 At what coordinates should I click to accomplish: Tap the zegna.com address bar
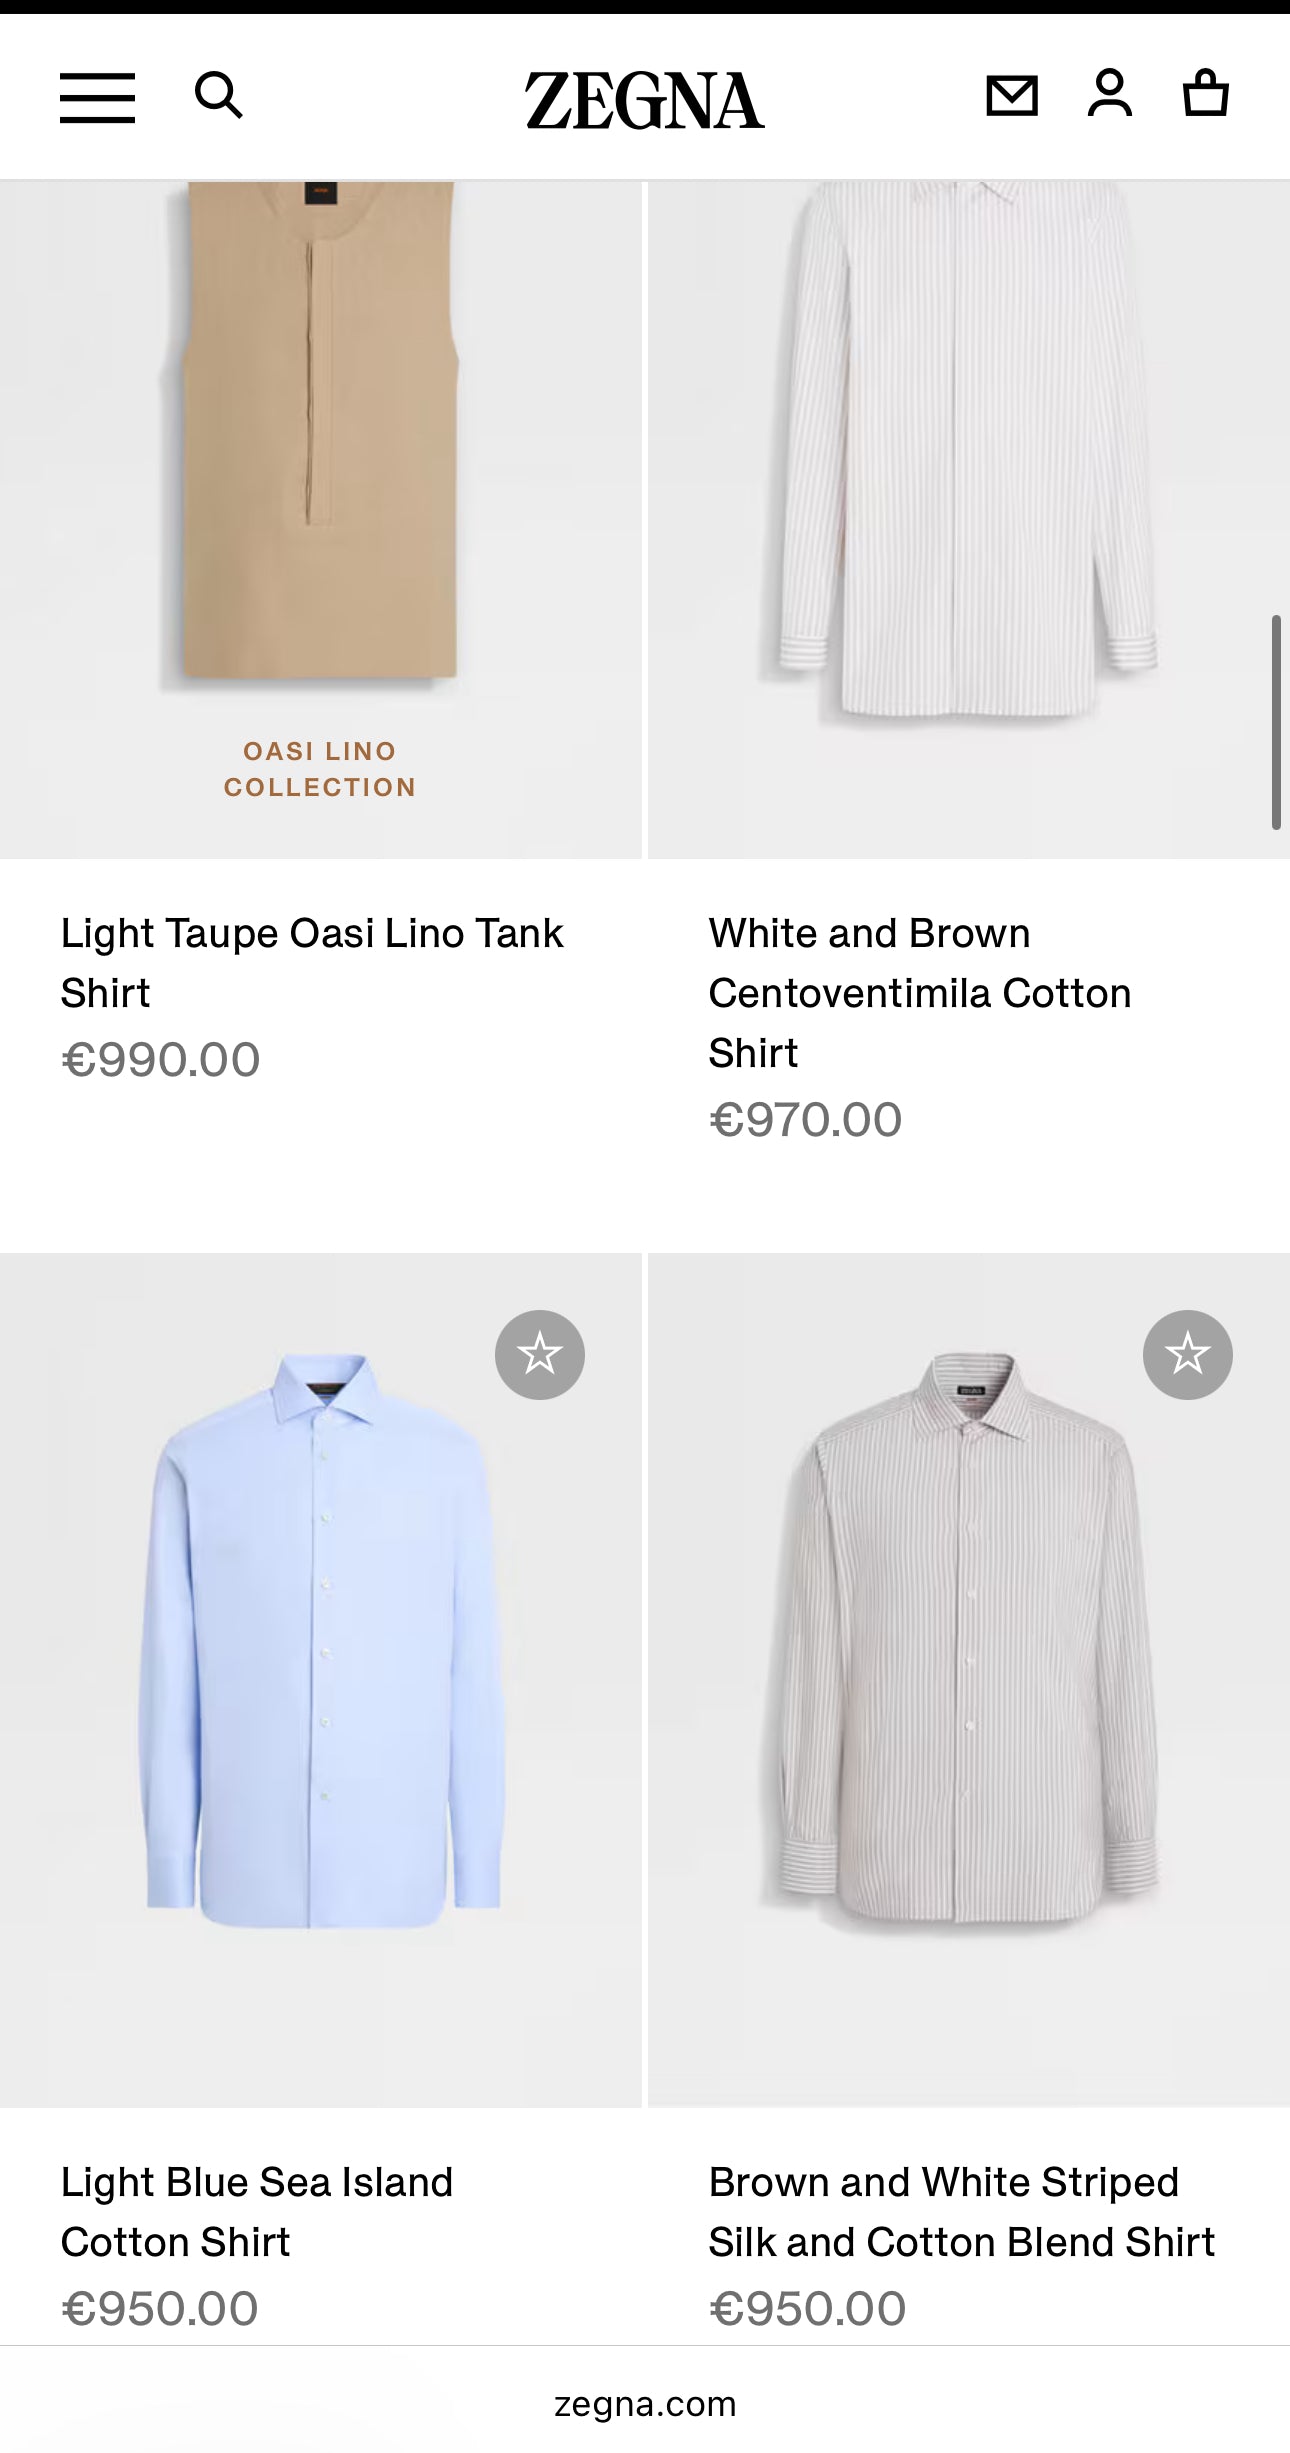click(645, 2403)
